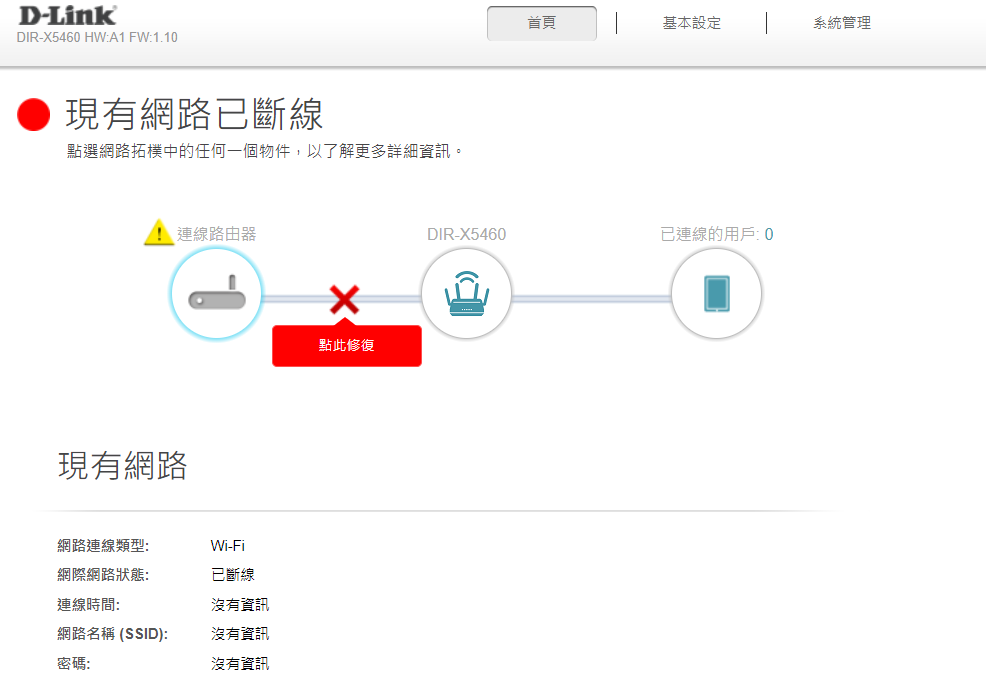Image resolution: width=986 pixels, height=680 pixels.
Task: Click the red status circle indicator
Action: pyautogui.click(x=34, y=115)
